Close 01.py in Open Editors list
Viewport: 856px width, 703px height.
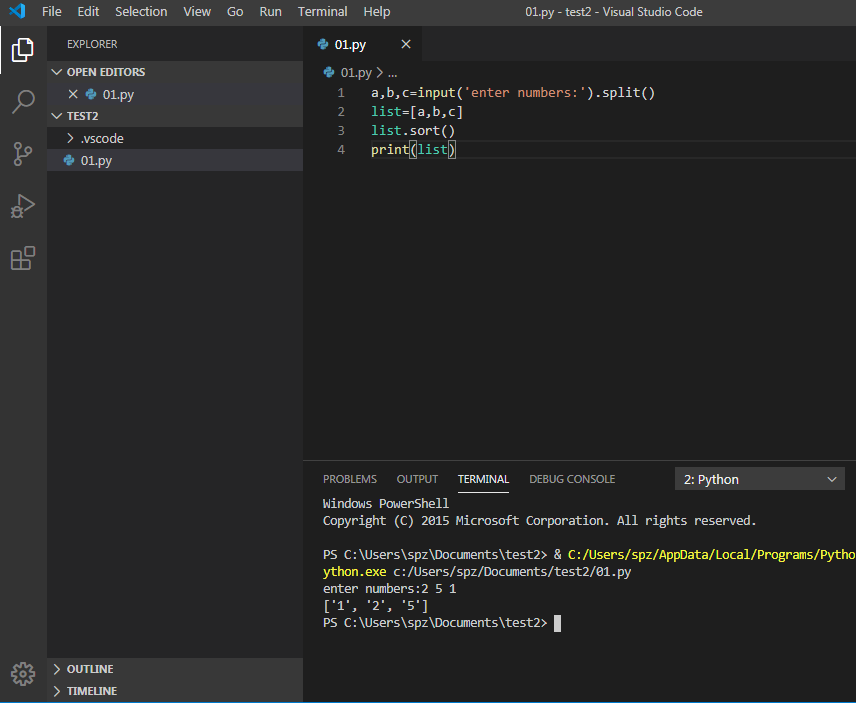tap(73, 94)
